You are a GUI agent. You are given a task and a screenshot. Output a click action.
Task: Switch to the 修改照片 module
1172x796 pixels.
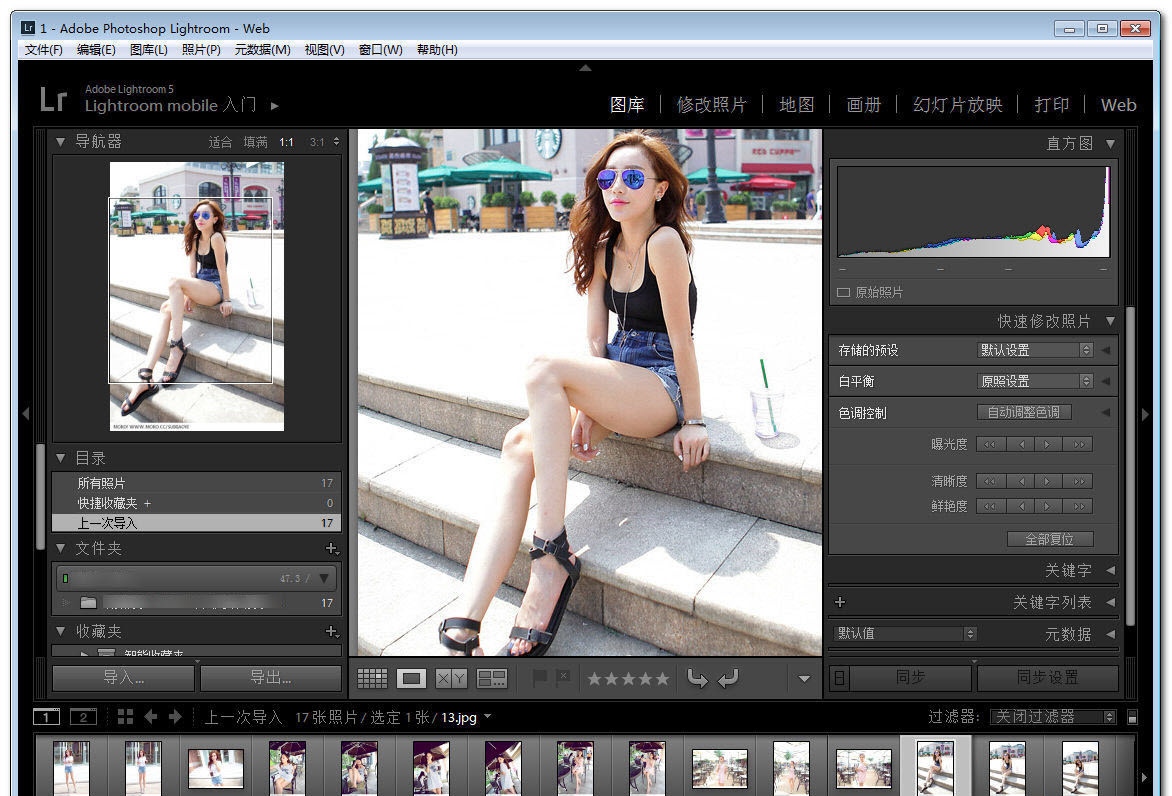coord(711,105)
